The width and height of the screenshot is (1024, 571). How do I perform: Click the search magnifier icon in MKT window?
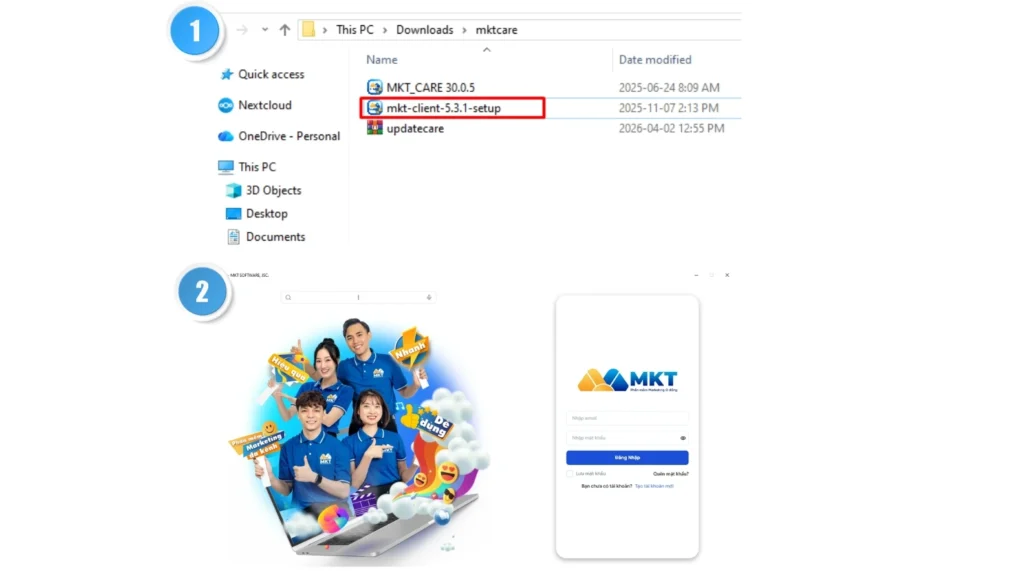[x=288, y=297]
